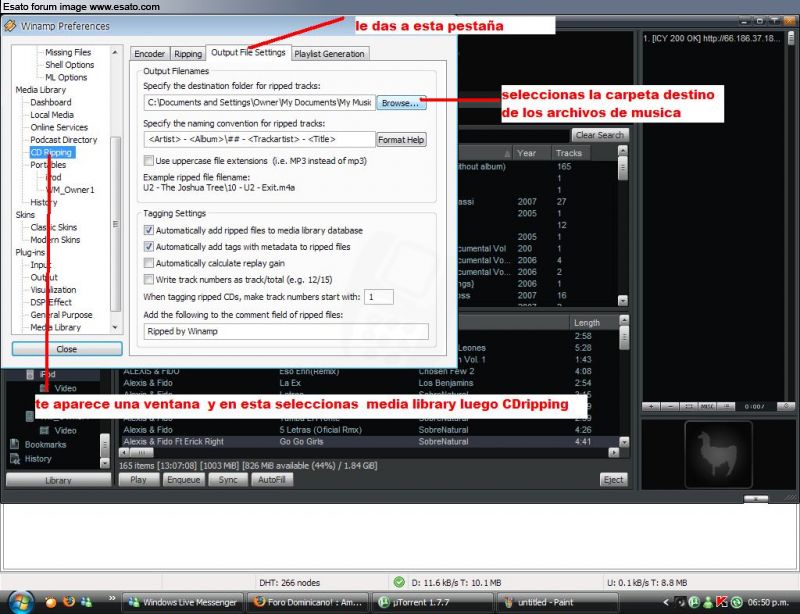Click the destination folder path field
Screen dimensions: 800x614
[x=259, y=103]
